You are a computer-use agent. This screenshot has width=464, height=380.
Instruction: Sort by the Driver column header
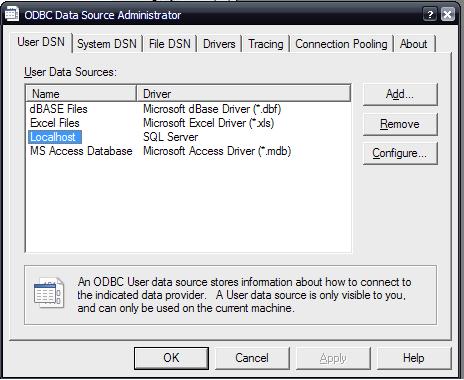coord(244,94)
